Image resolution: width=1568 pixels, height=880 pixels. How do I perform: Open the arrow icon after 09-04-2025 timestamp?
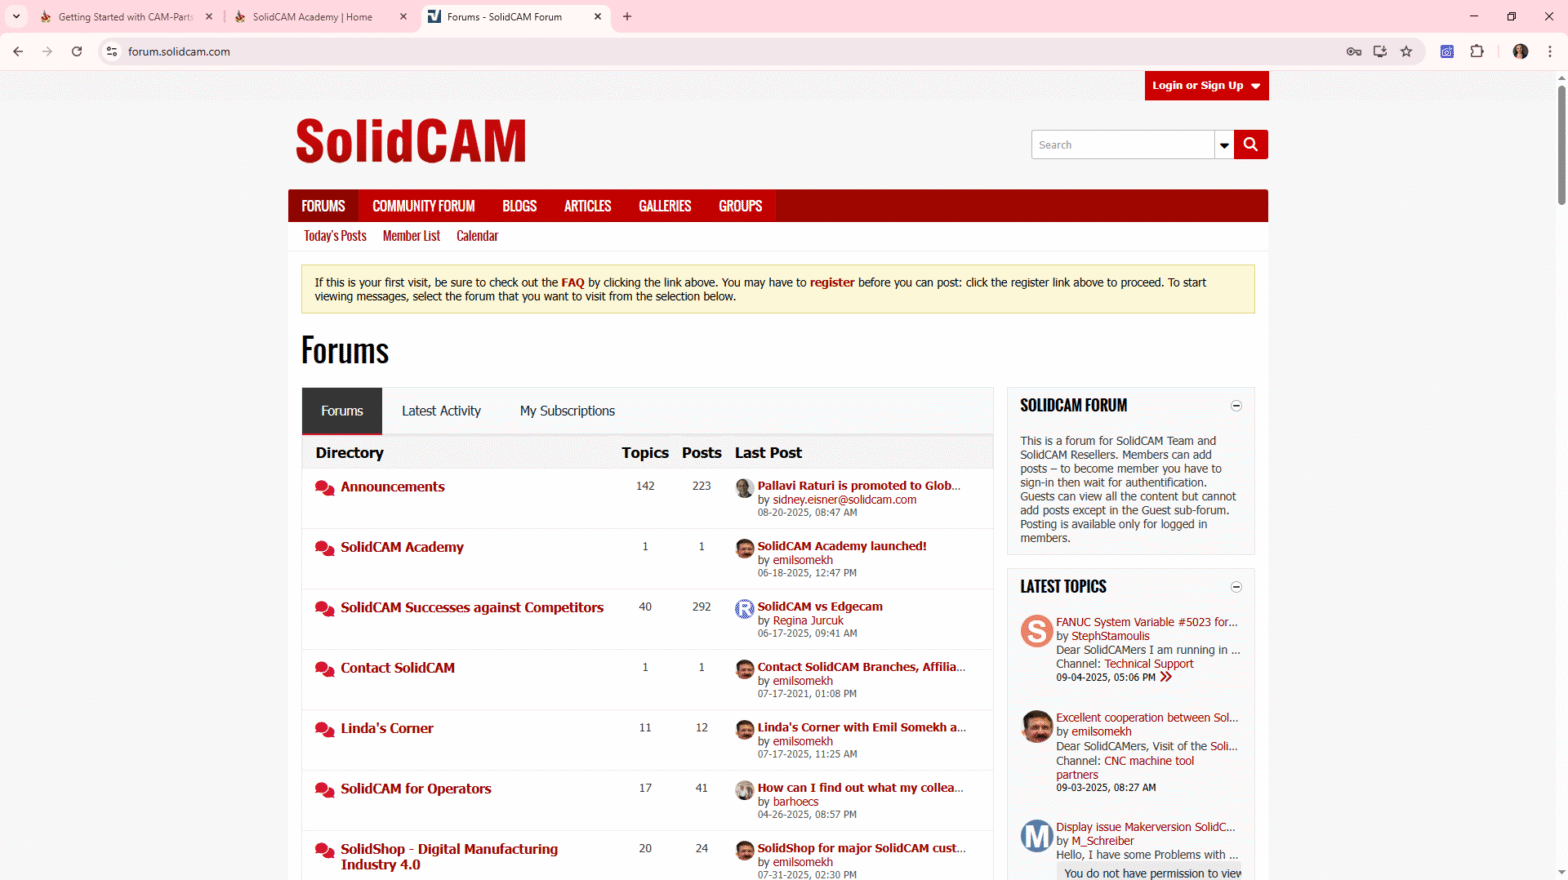coord(1166,677)
